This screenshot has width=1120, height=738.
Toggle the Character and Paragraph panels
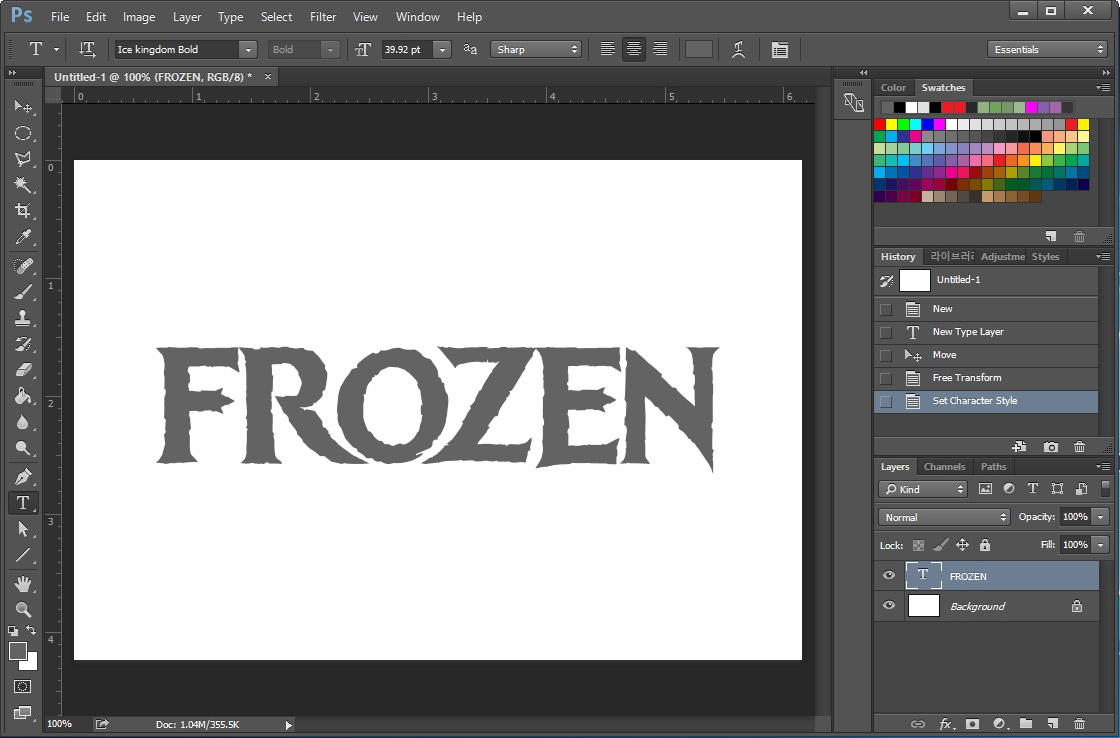[x=780, y=49]
